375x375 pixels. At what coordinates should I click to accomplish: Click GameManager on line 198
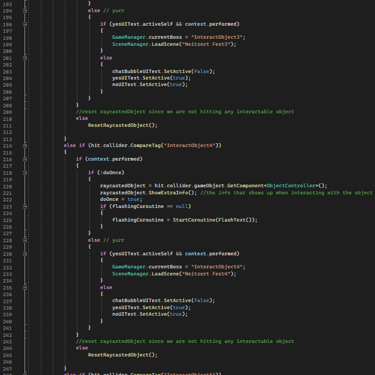tap(129, 37)
